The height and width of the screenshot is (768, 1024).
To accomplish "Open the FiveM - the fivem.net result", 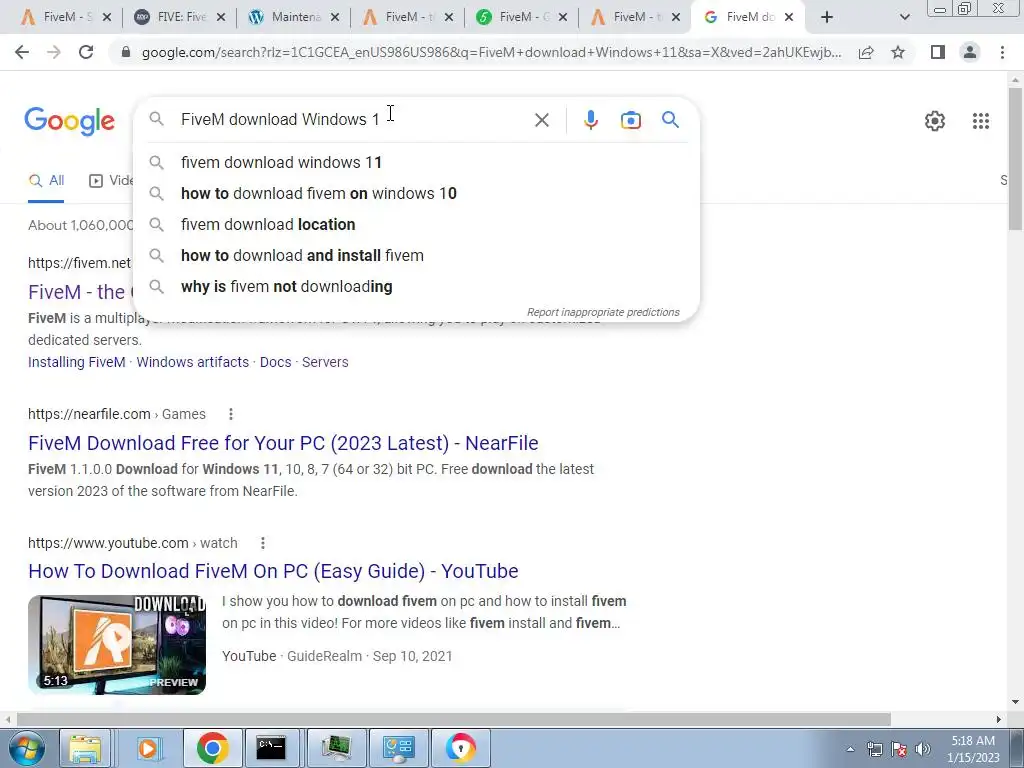I will [x=80, y=292].
